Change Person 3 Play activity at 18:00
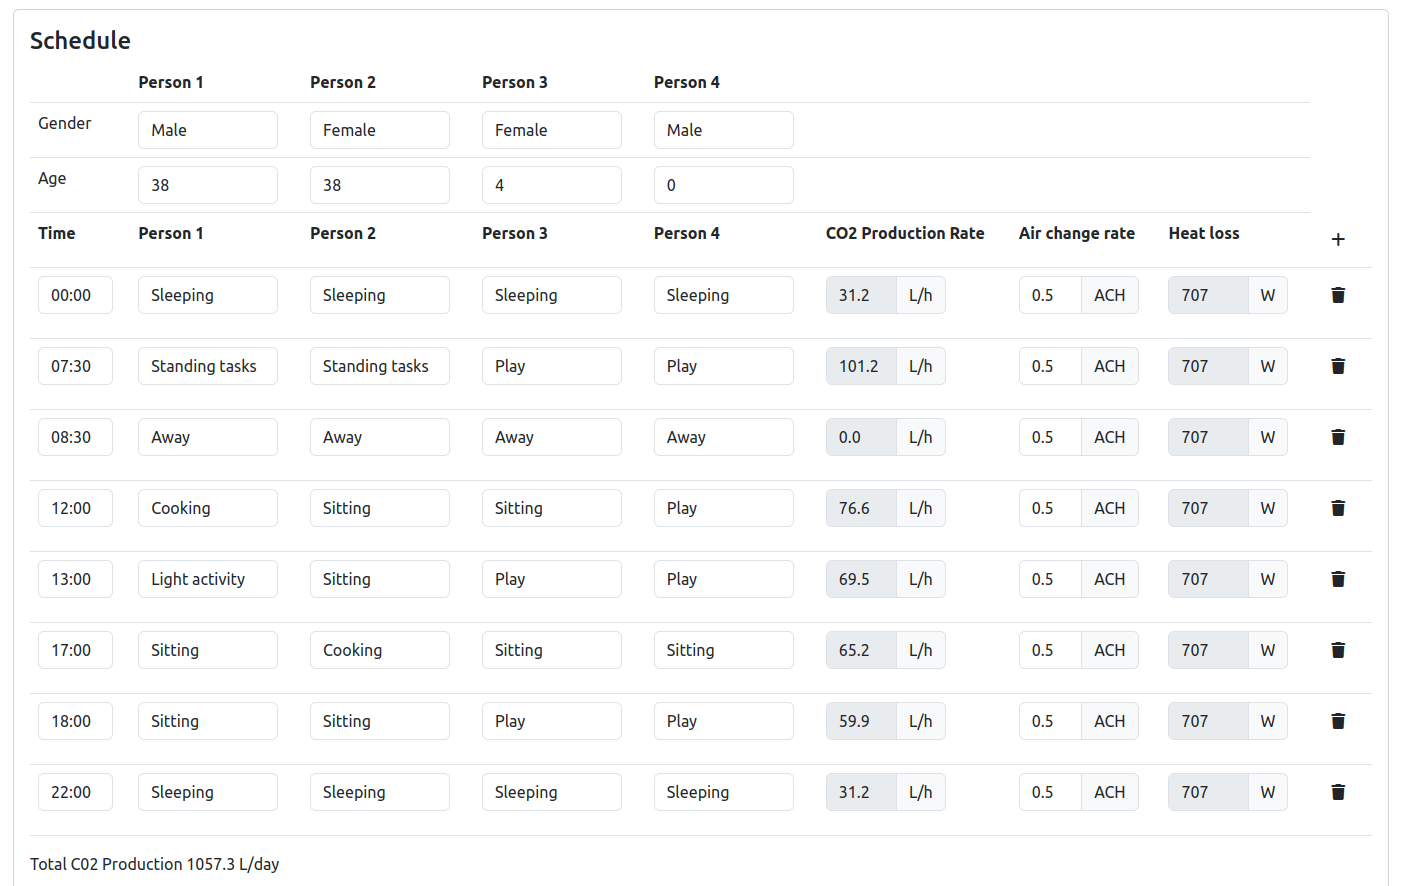This screenshot has width=1403, height=886. (x=552, y=721)
